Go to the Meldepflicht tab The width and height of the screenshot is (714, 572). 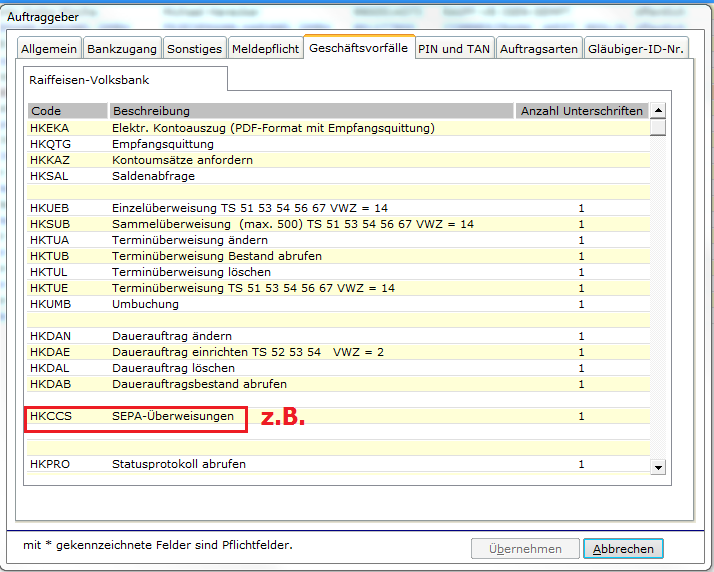coord(265,49)
